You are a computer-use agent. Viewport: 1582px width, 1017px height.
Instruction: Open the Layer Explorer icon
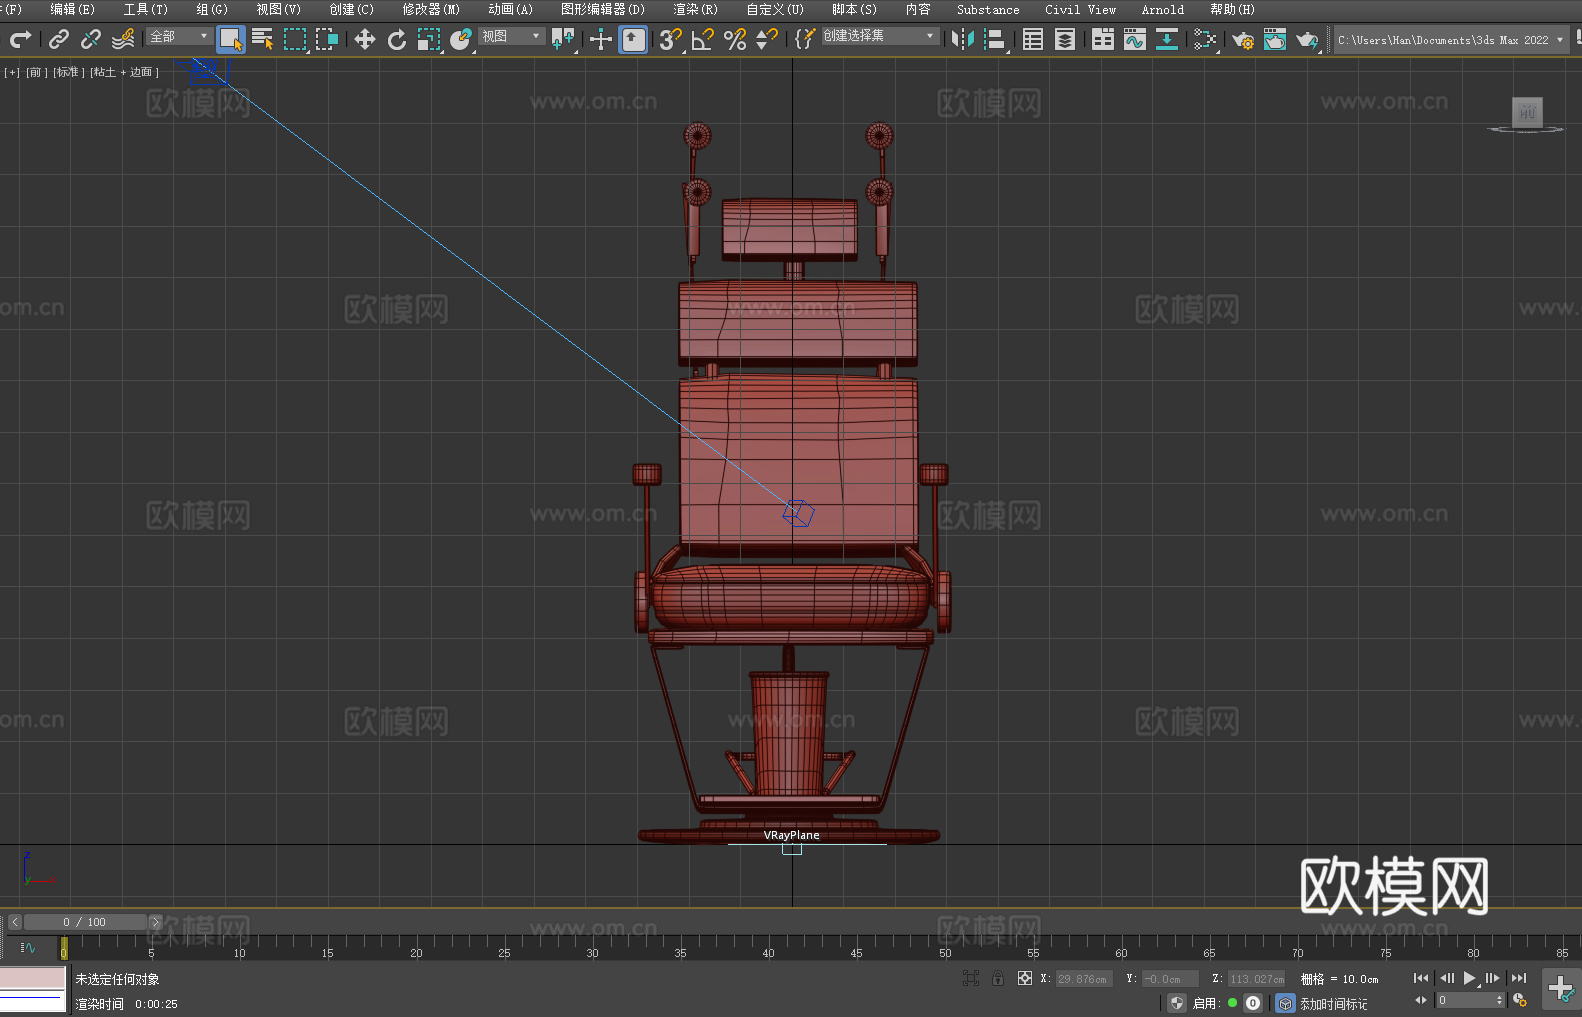(1065, 39)
